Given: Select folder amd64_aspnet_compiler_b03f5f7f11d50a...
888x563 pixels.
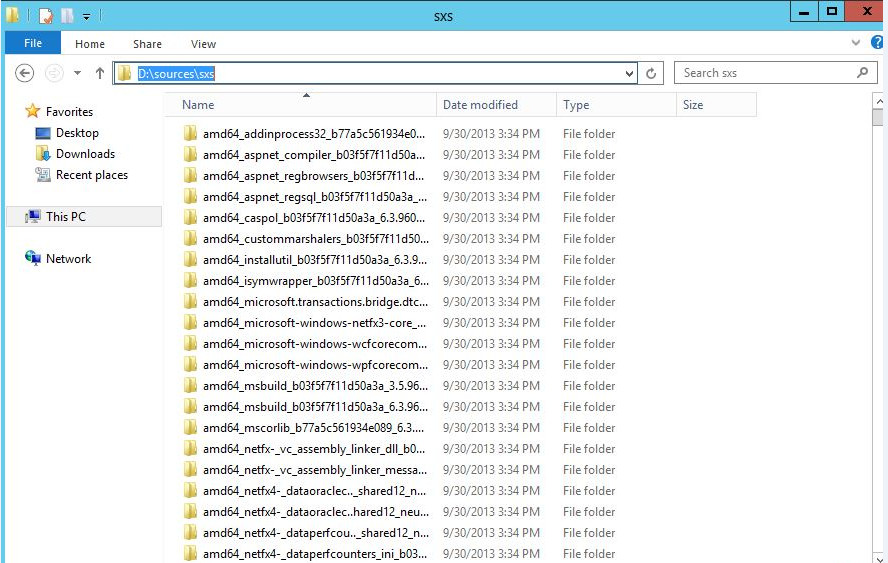Looking at the screenshot, I should [314, 155].
